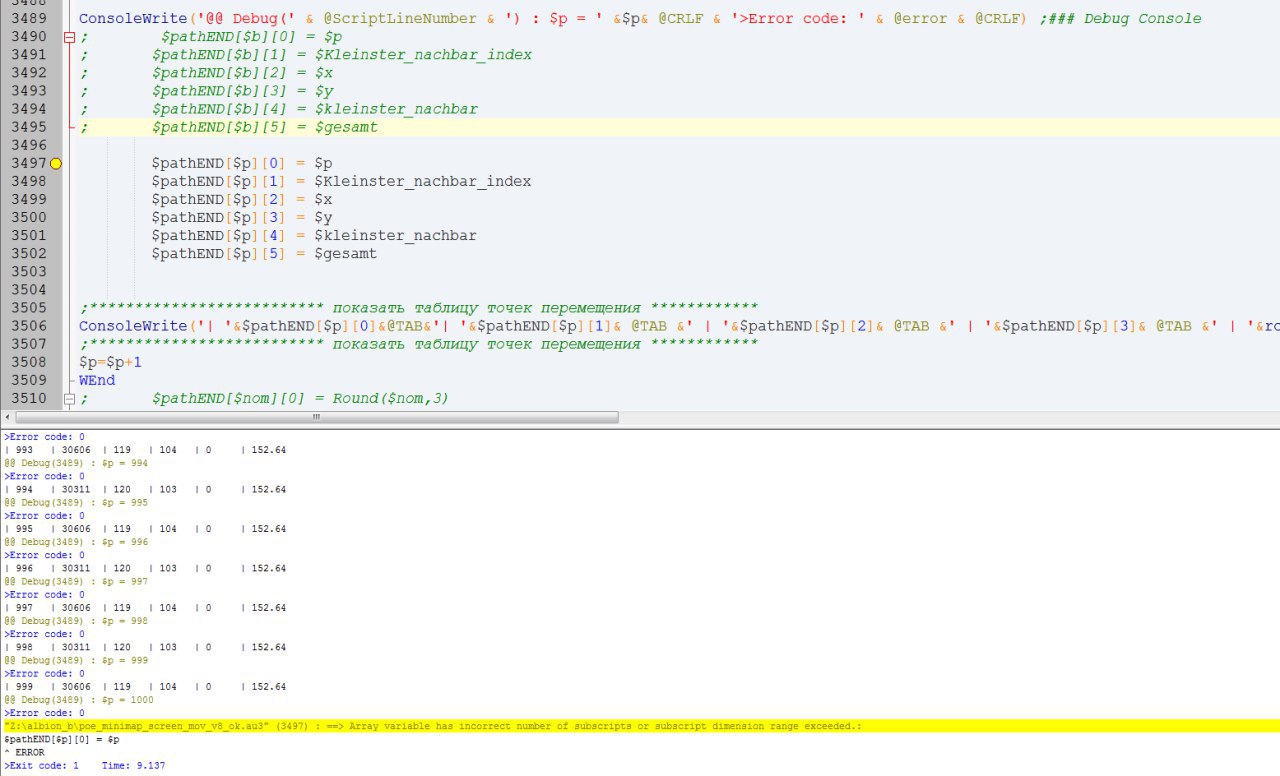This screenshot has height=776, width=1280.
Task: Click the '$pathEND[$p][2] = $x' line
Action: pyautogui.click(x=242, y=199)
